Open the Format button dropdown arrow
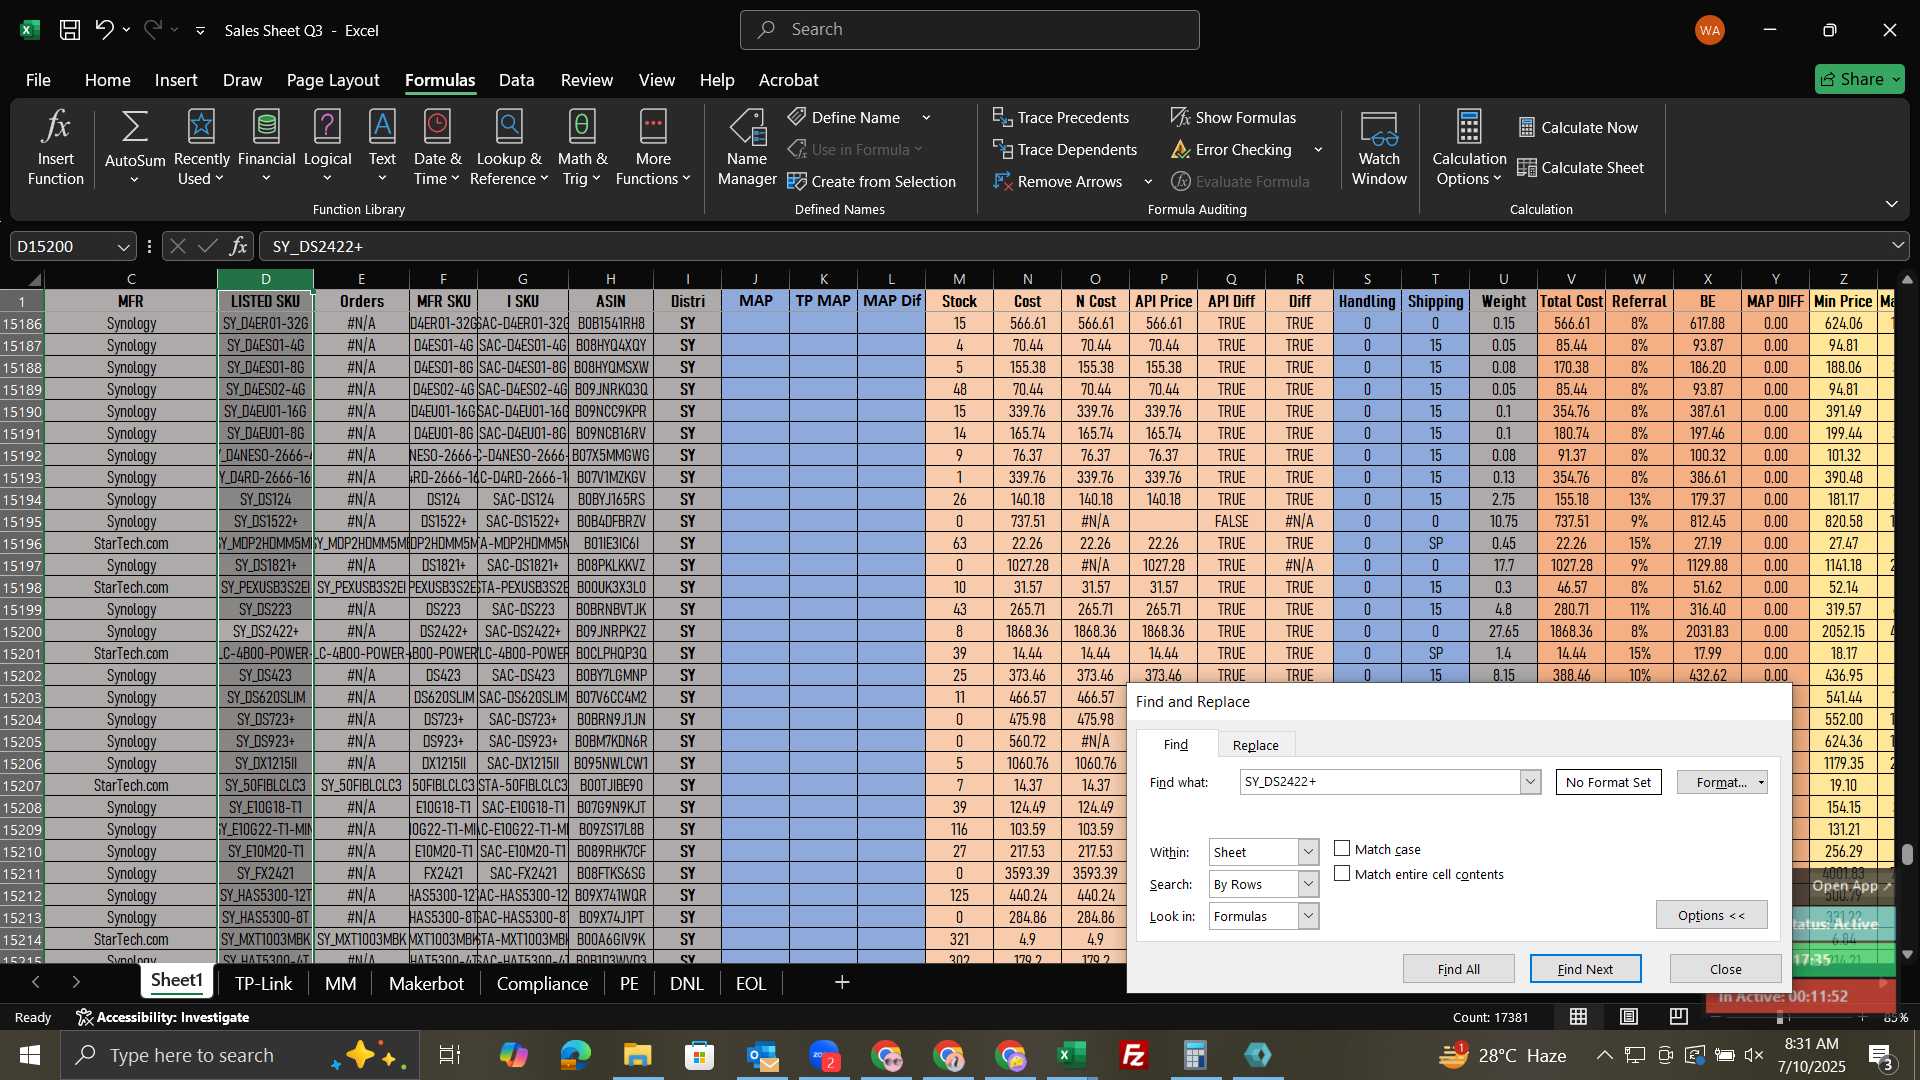This screenshot has width=1920, height=1080. (1761, 782)
